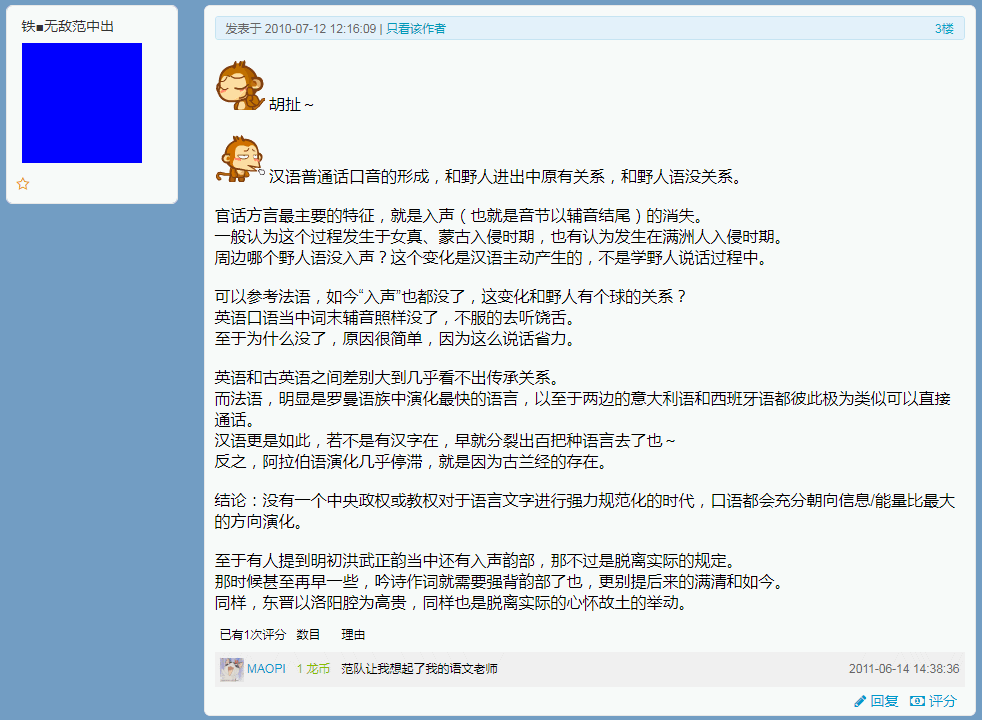
Task: Click the pencil icon beside 回复
Action: (860, 702)
